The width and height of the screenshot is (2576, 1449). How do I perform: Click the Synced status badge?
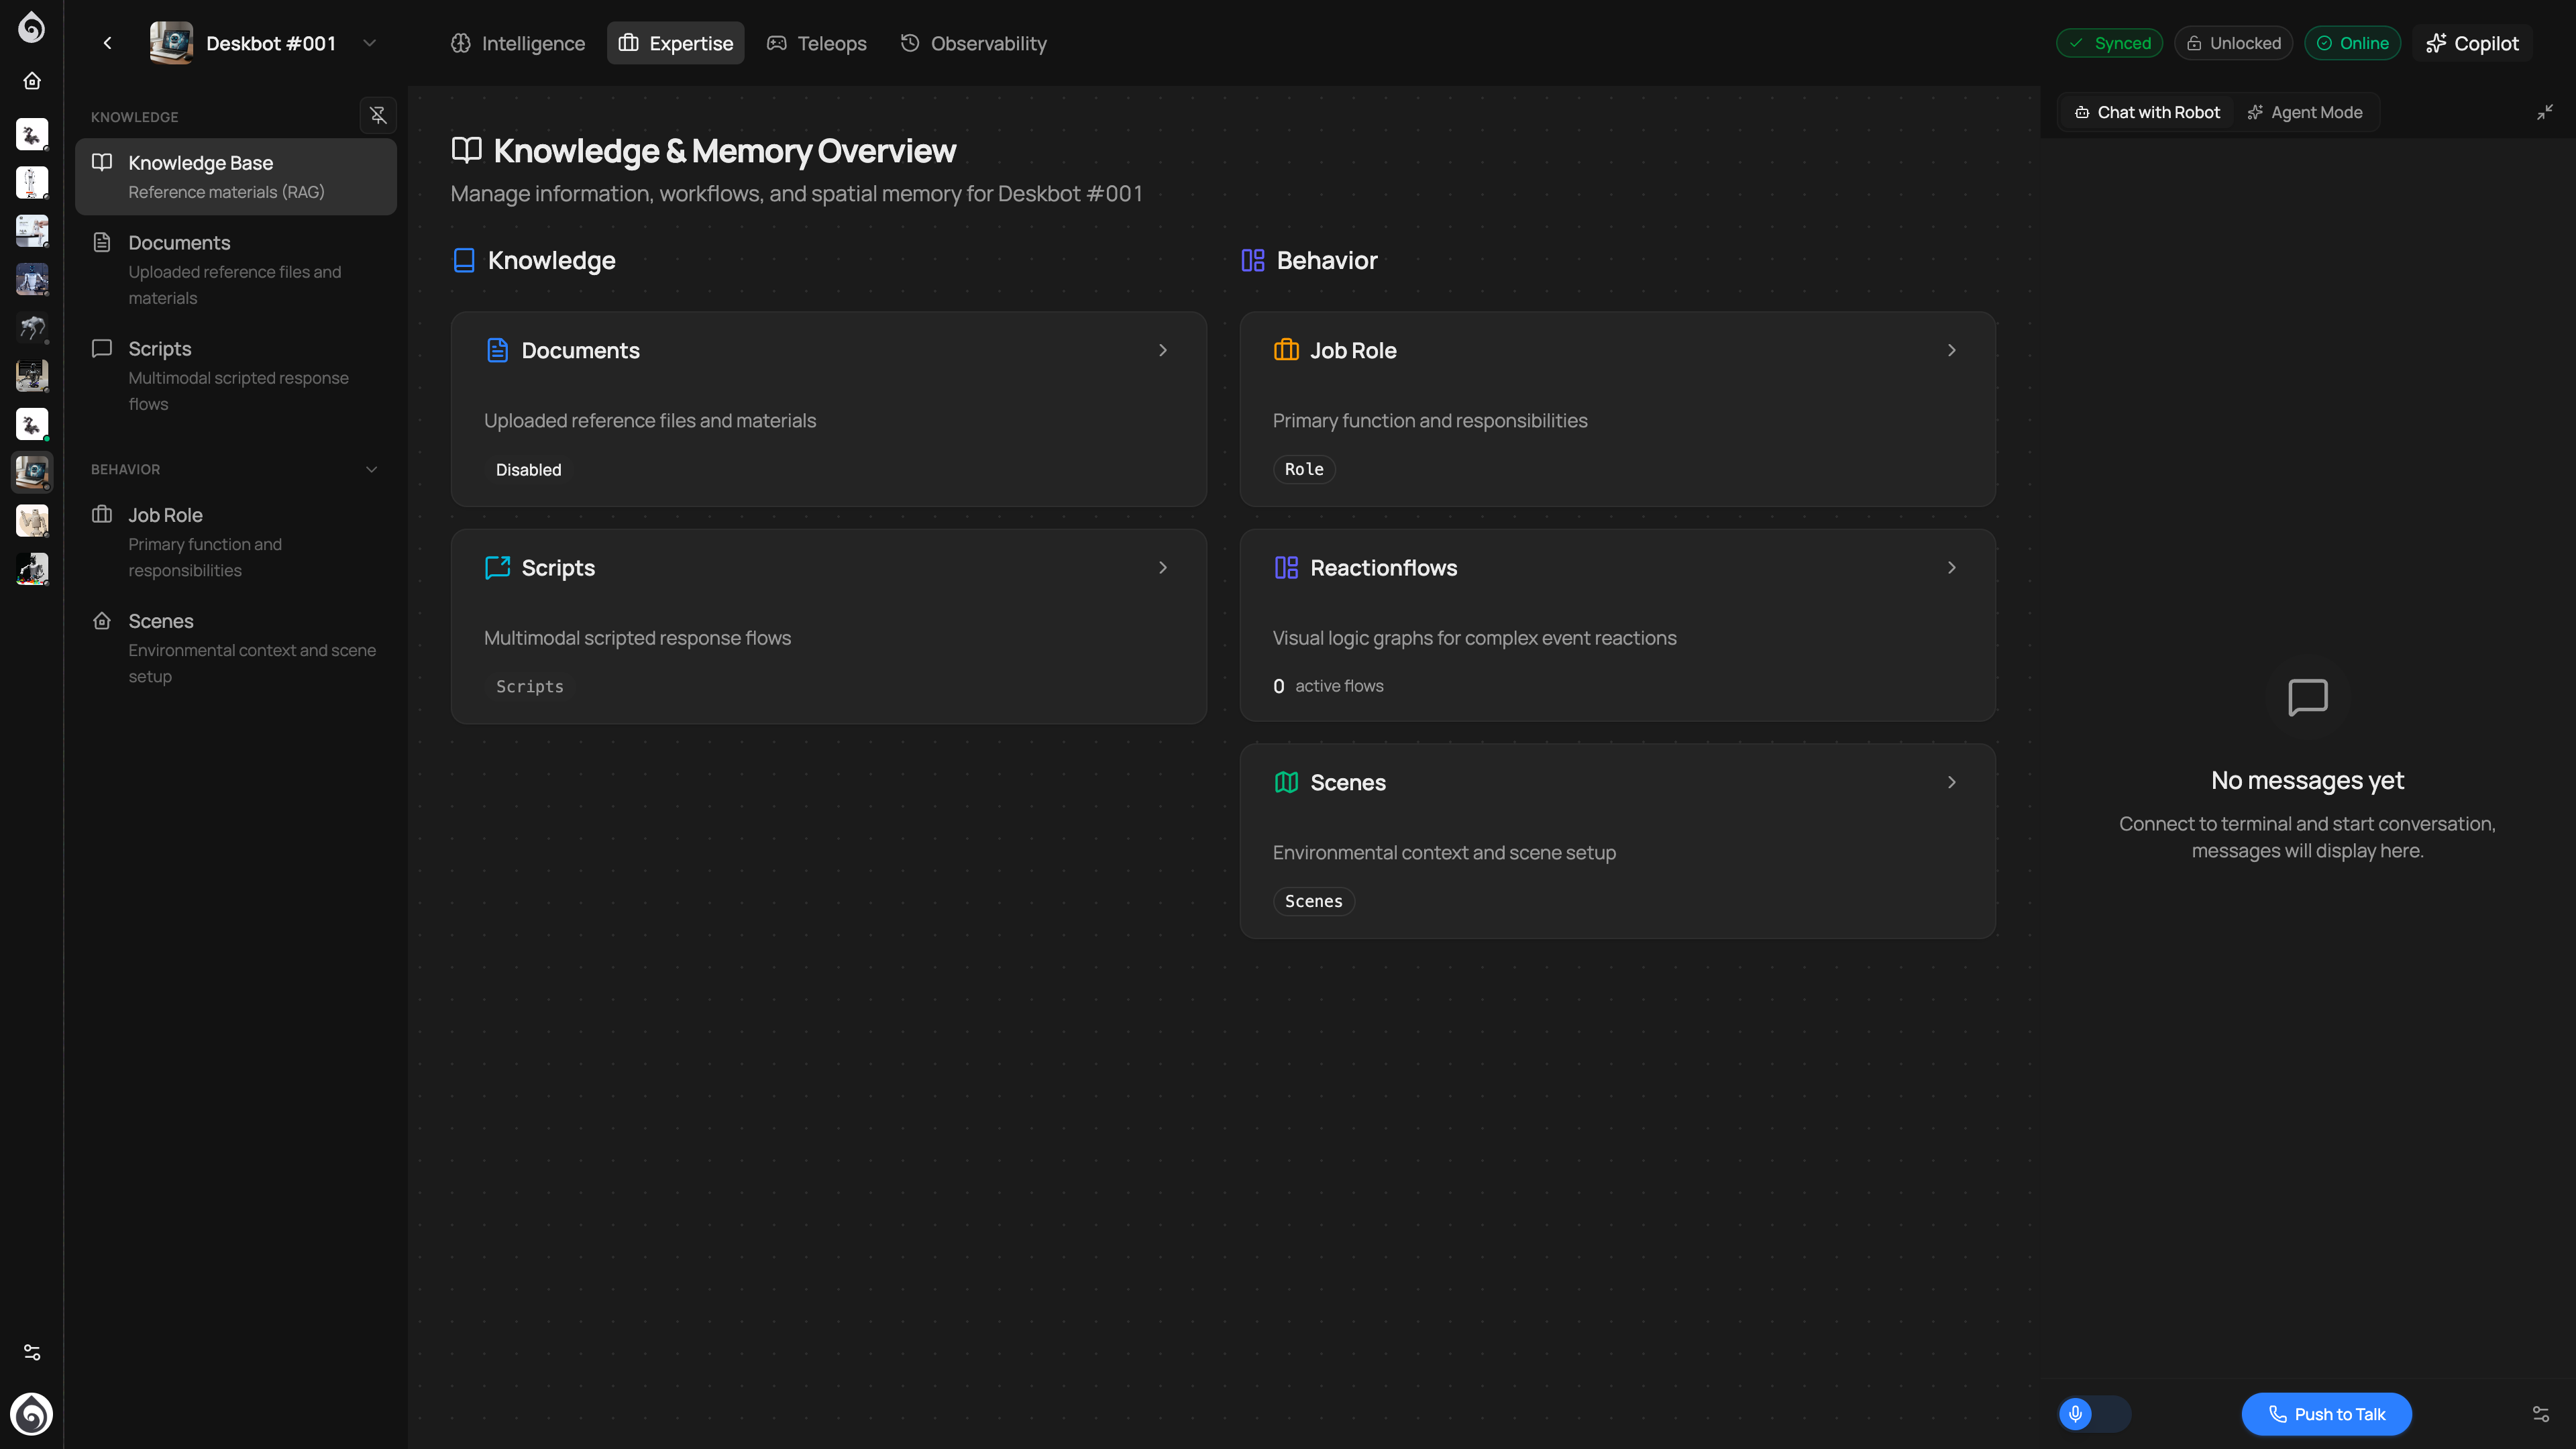click(x=2109, y=43)
